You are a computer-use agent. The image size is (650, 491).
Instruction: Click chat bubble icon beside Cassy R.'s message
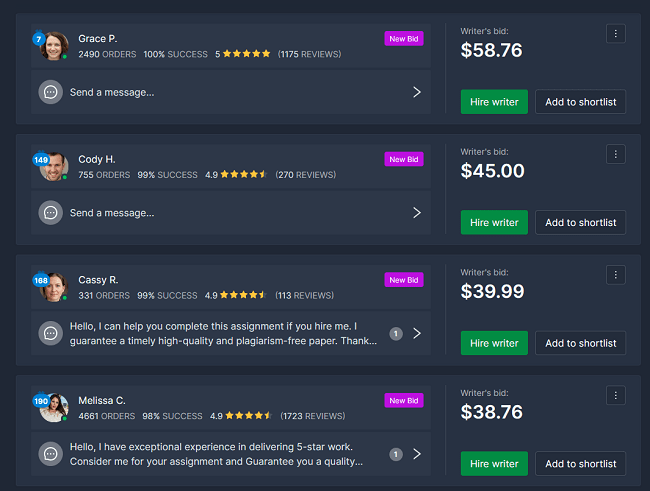pos(50,333)
